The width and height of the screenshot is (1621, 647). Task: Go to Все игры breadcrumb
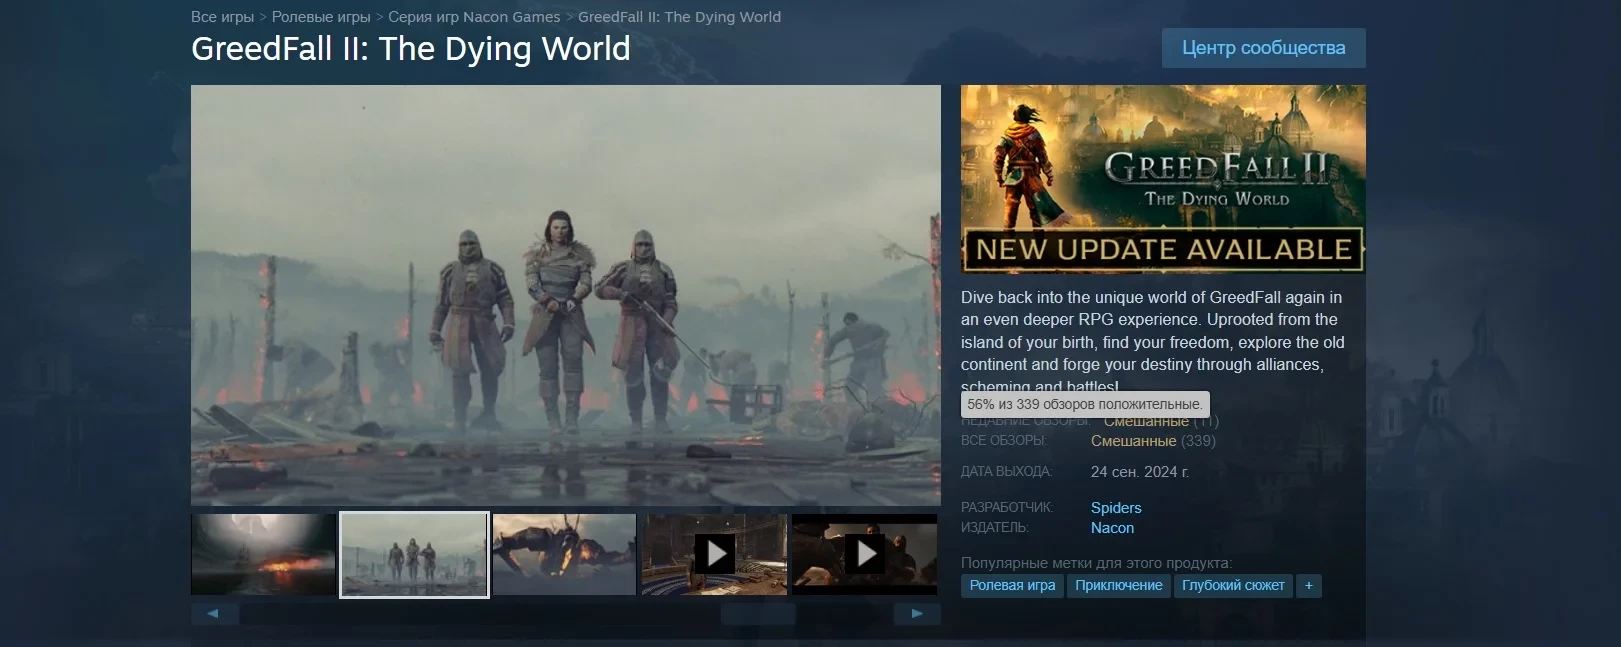click(x=222, y=17)
